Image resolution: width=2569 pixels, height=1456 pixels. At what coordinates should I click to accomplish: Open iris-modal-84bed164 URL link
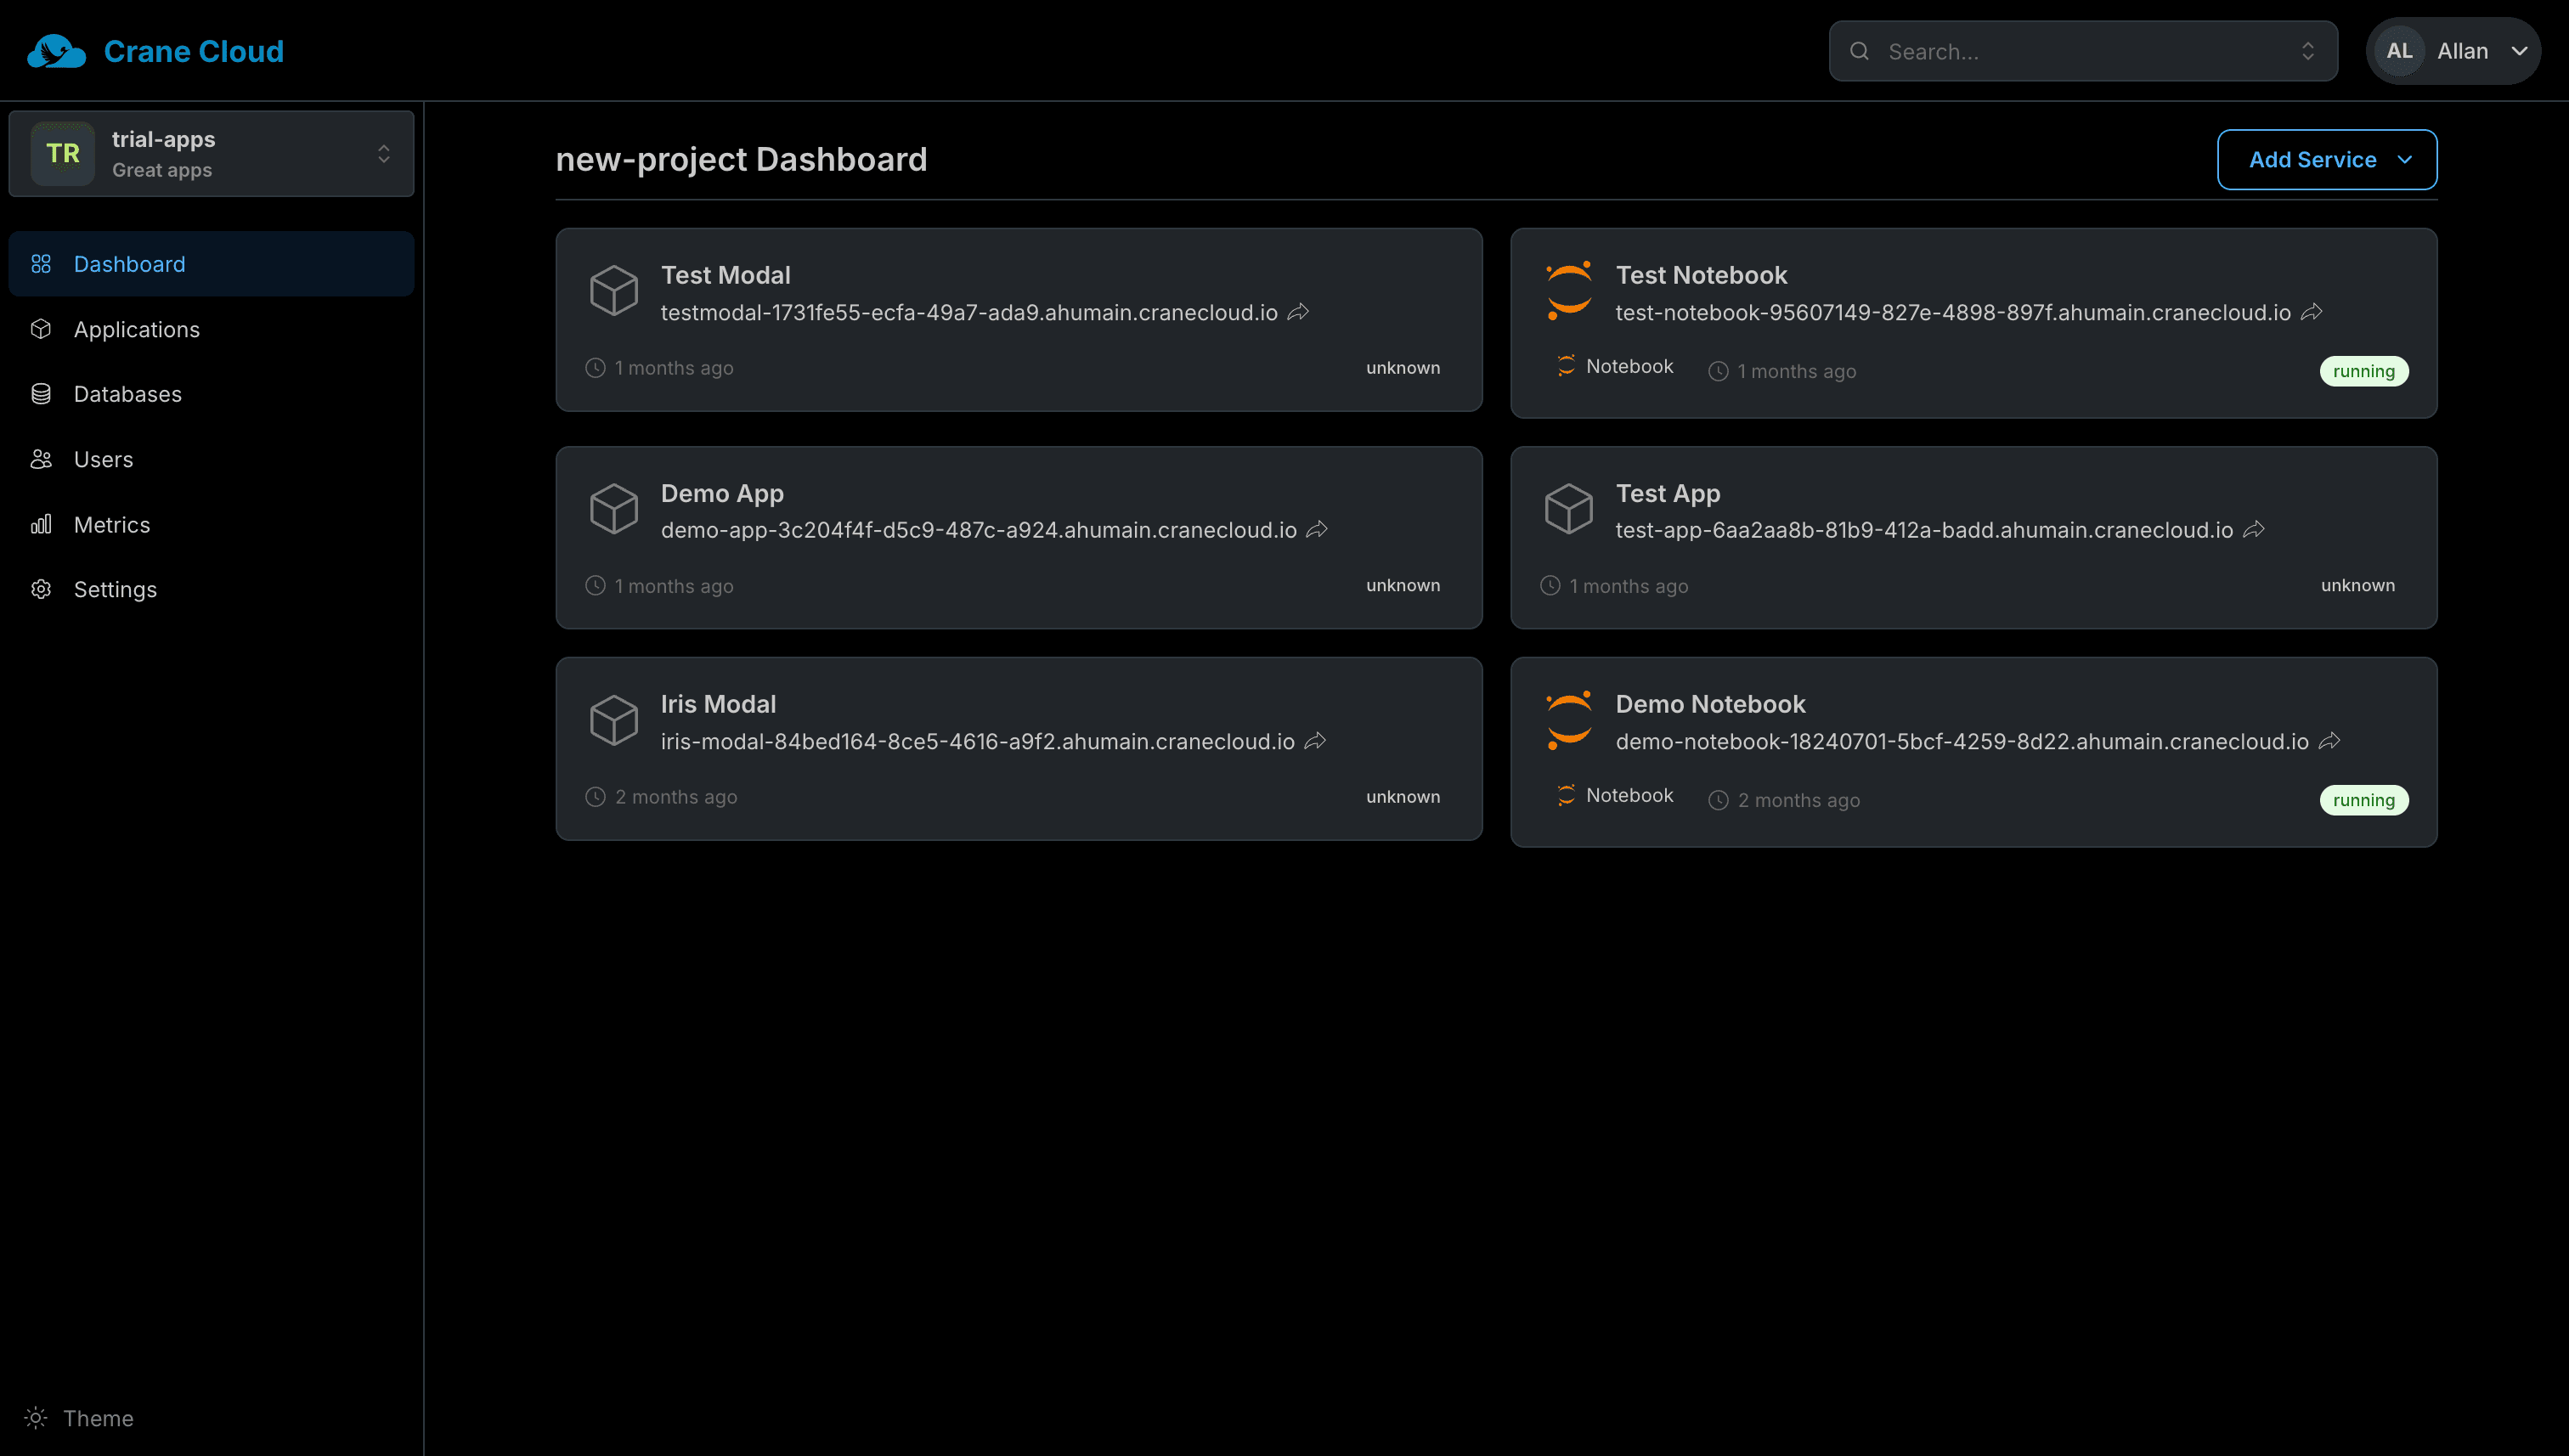pyautogui.click(x=978, y=741)
